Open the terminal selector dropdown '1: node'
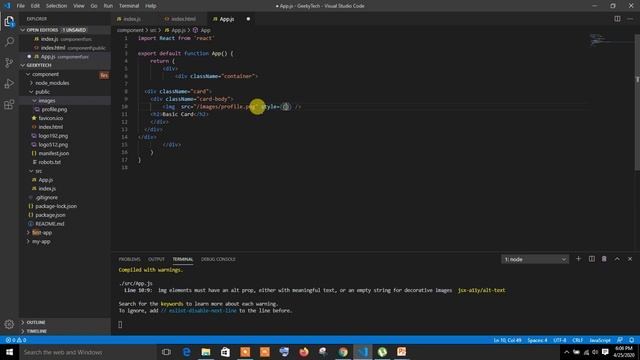The height and width of the screenshot is (360, 640). coord(535,259)
